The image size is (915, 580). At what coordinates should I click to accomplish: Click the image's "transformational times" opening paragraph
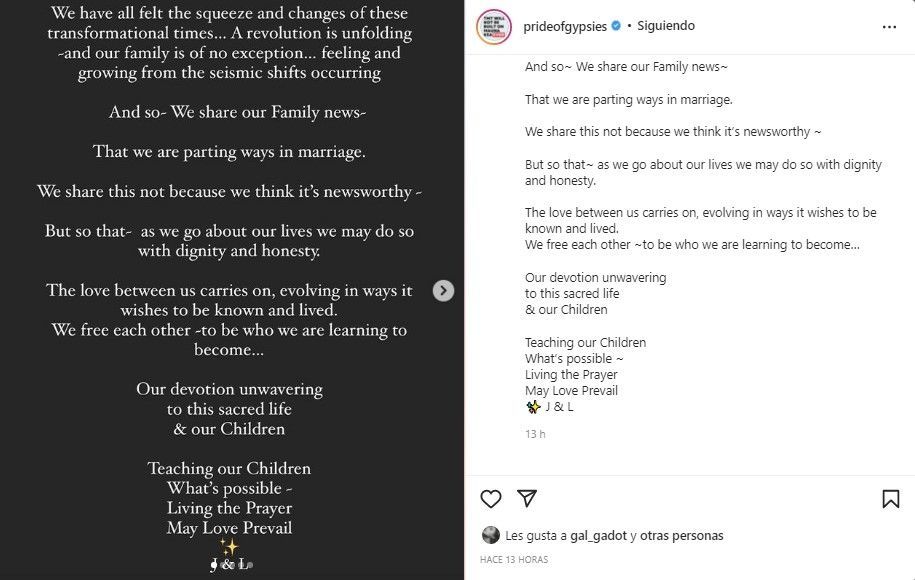click(x=230, y=43)
